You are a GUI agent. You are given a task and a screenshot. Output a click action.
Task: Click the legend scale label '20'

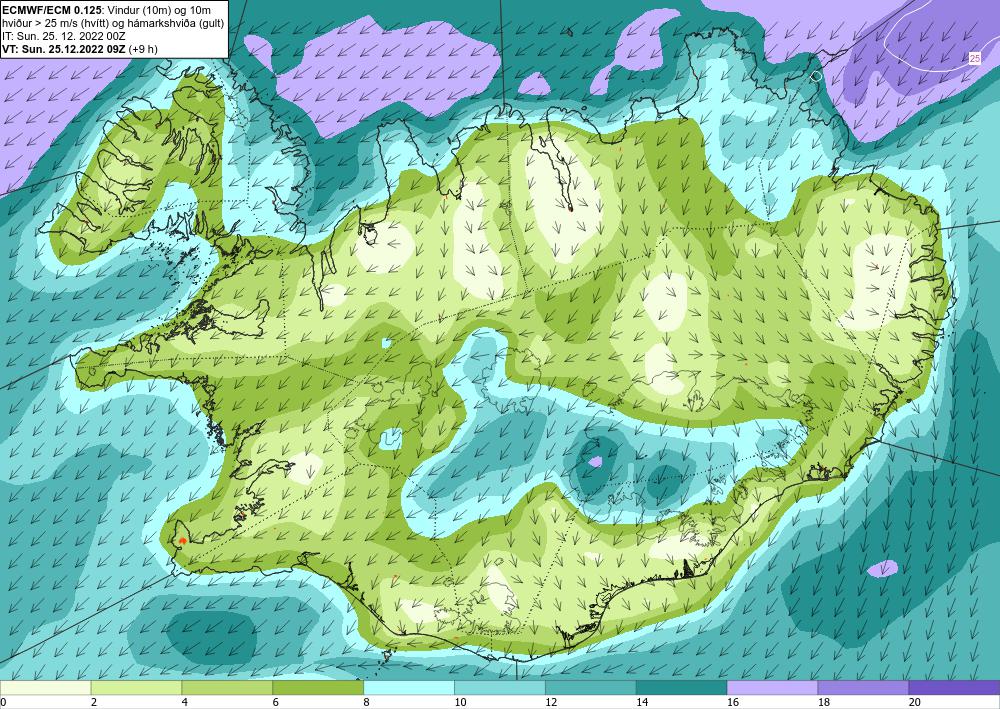(915, 703)
